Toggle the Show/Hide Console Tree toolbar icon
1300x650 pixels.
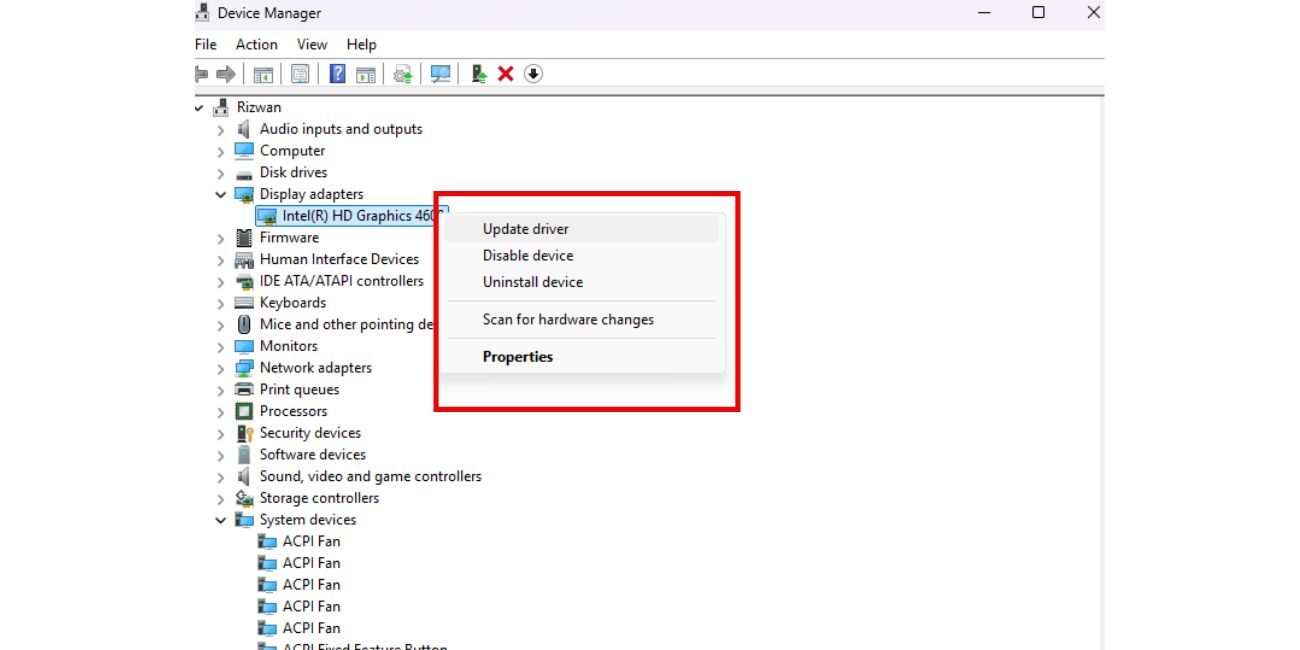[x=263, y=74]
